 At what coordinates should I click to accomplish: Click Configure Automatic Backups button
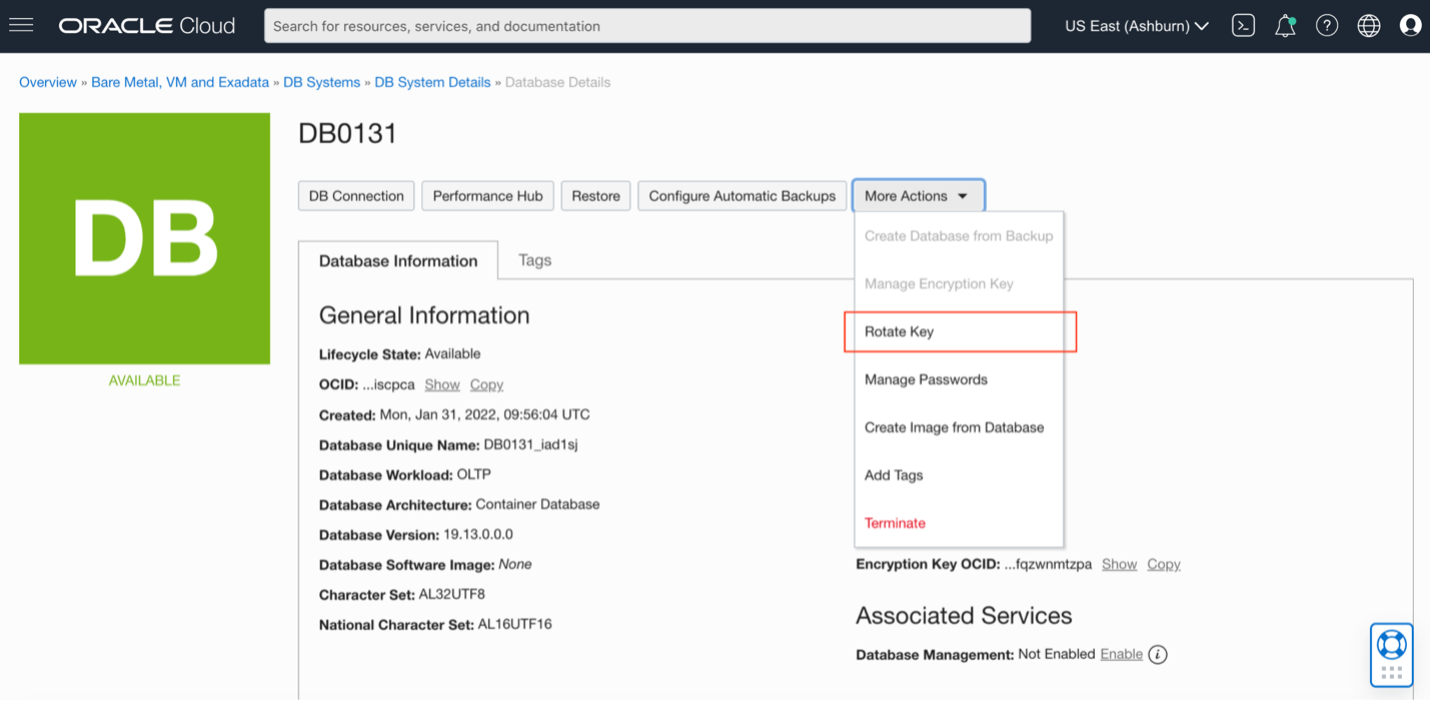pyautogui.click(x=742, y=196)
